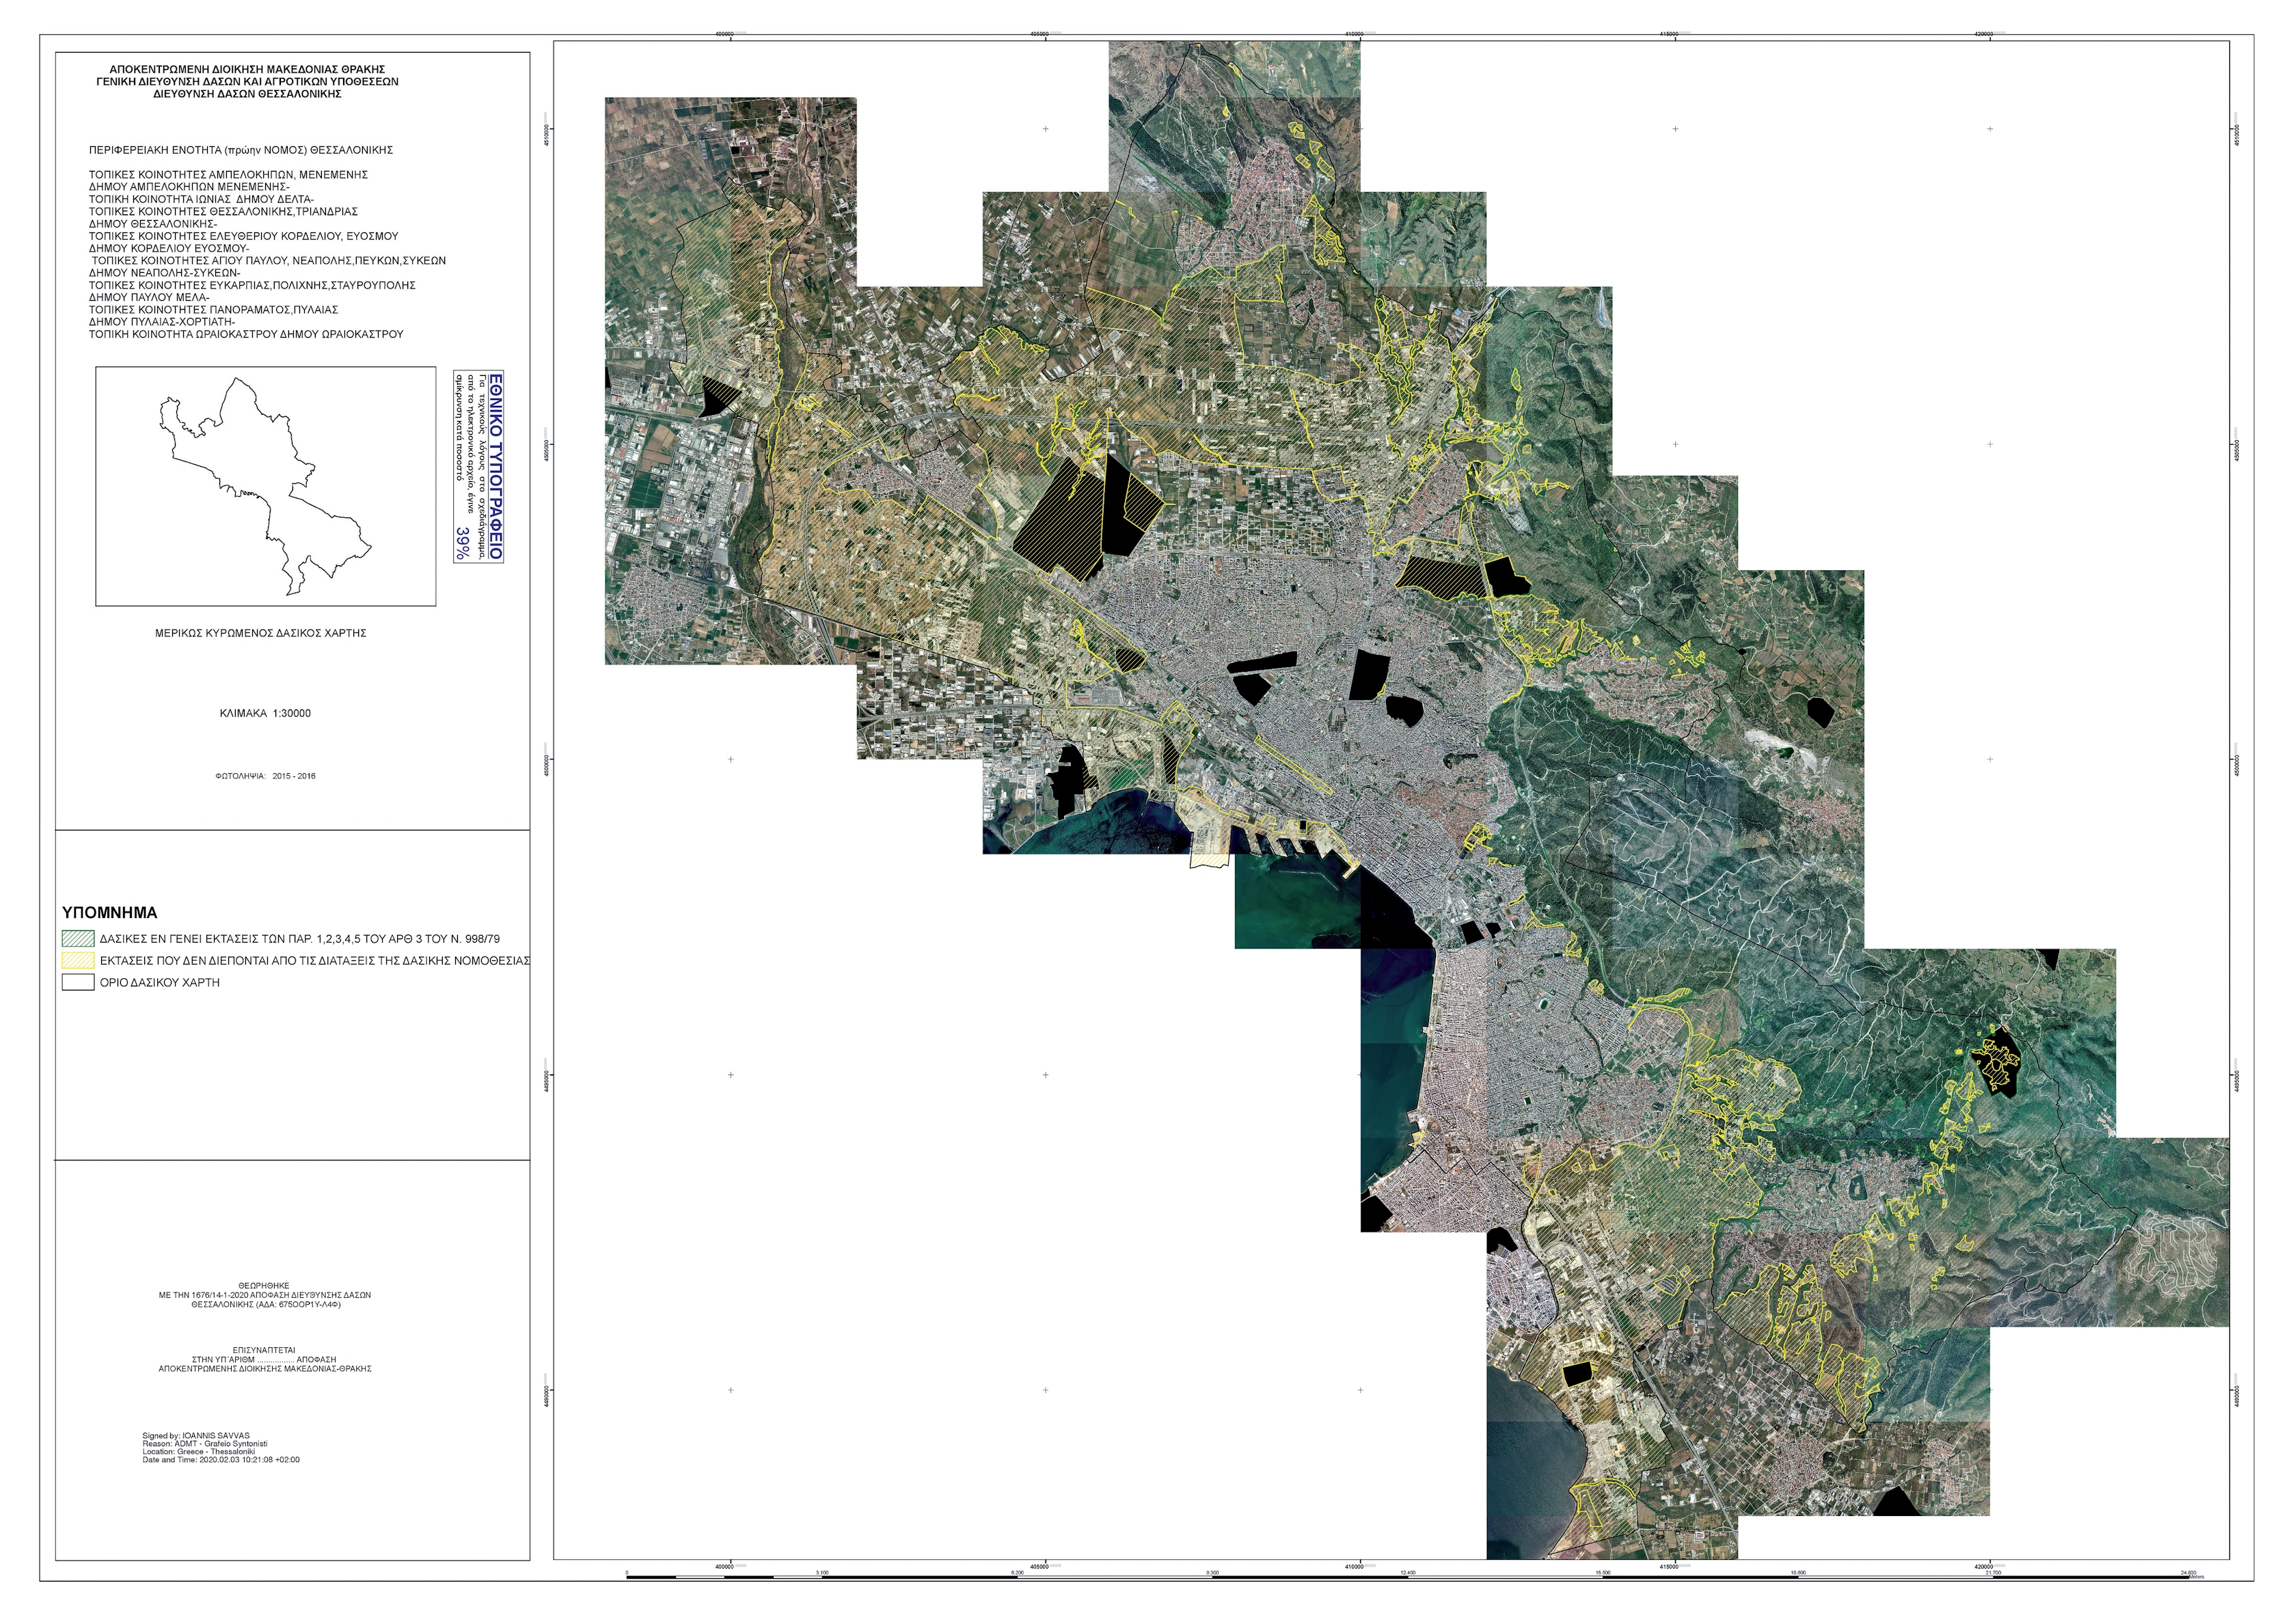
Task: Click the scale bar below the map
Action: click(x=1400, y=1577)
